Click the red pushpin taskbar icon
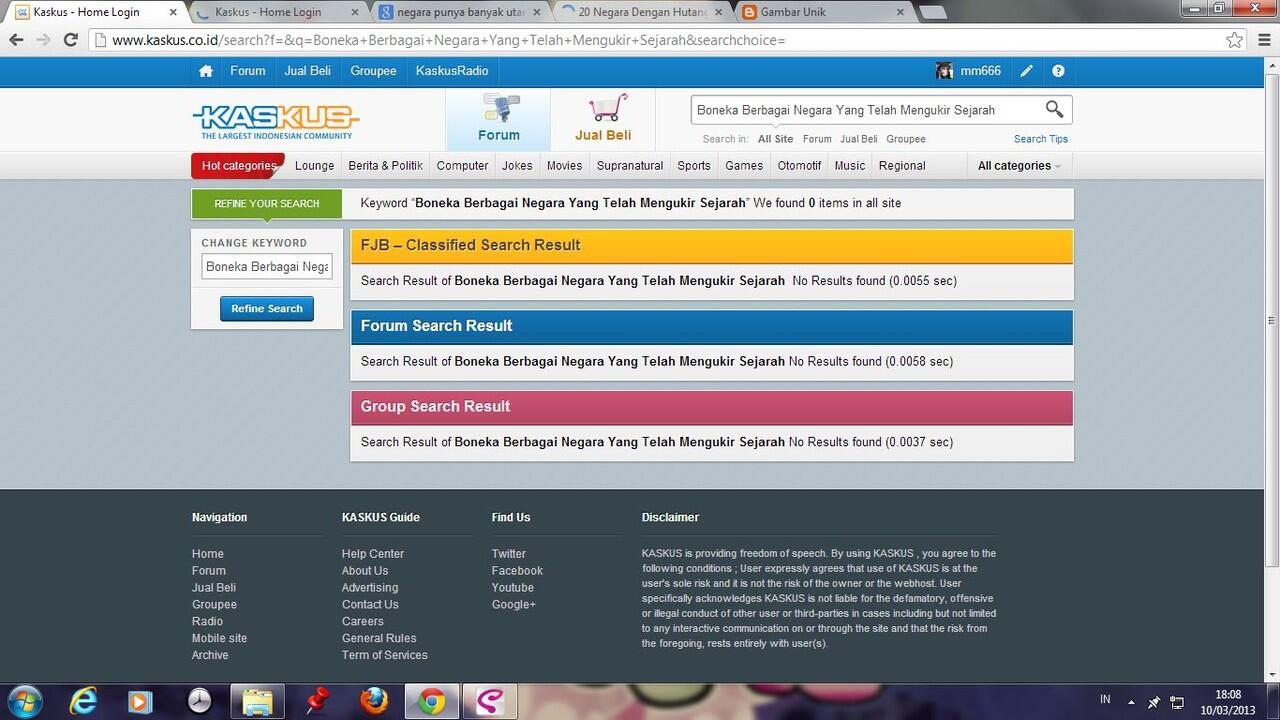 (318, 699)
